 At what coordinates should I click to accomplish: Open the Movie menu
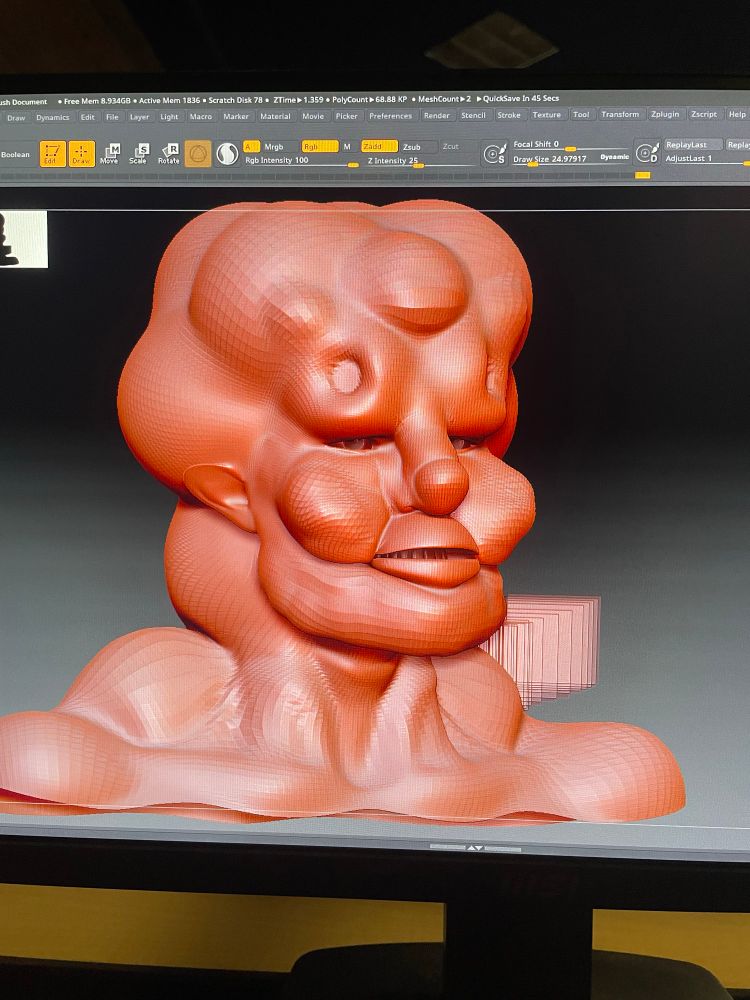coord(313,117)
